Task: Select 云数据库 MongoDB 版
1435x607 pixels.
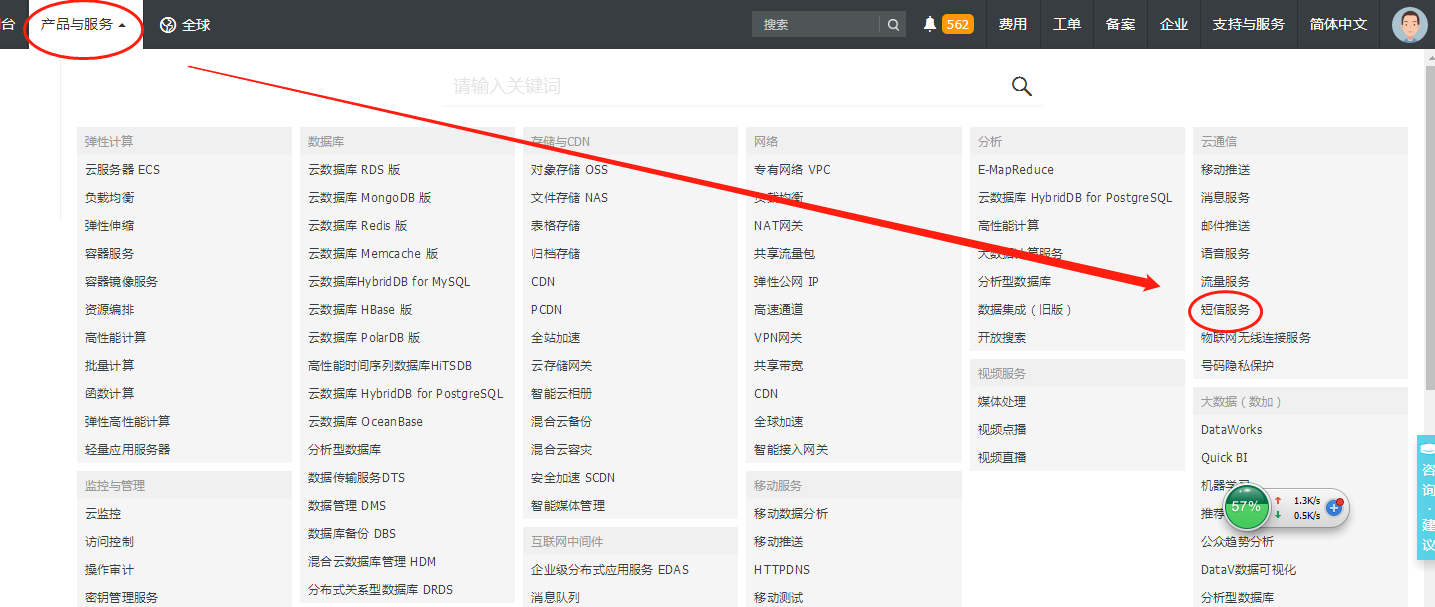Action: pyautogui.click(x=370, y=198)
